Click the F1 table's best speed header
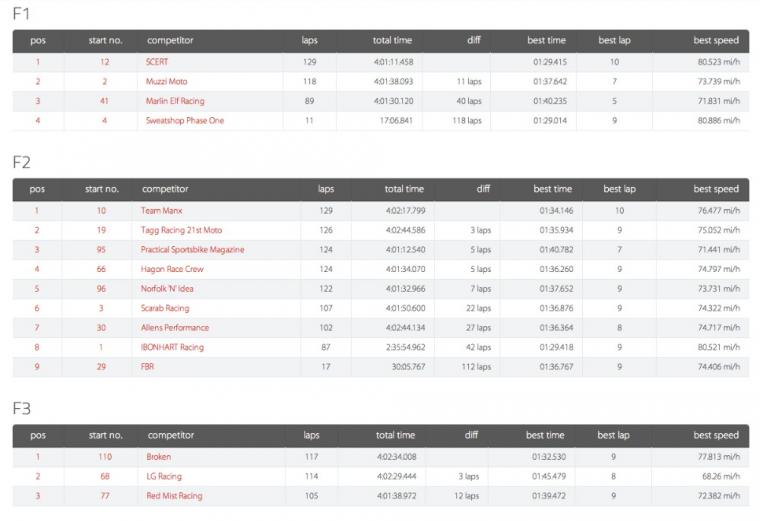This screenshot has height=522, width=760. 716,41
